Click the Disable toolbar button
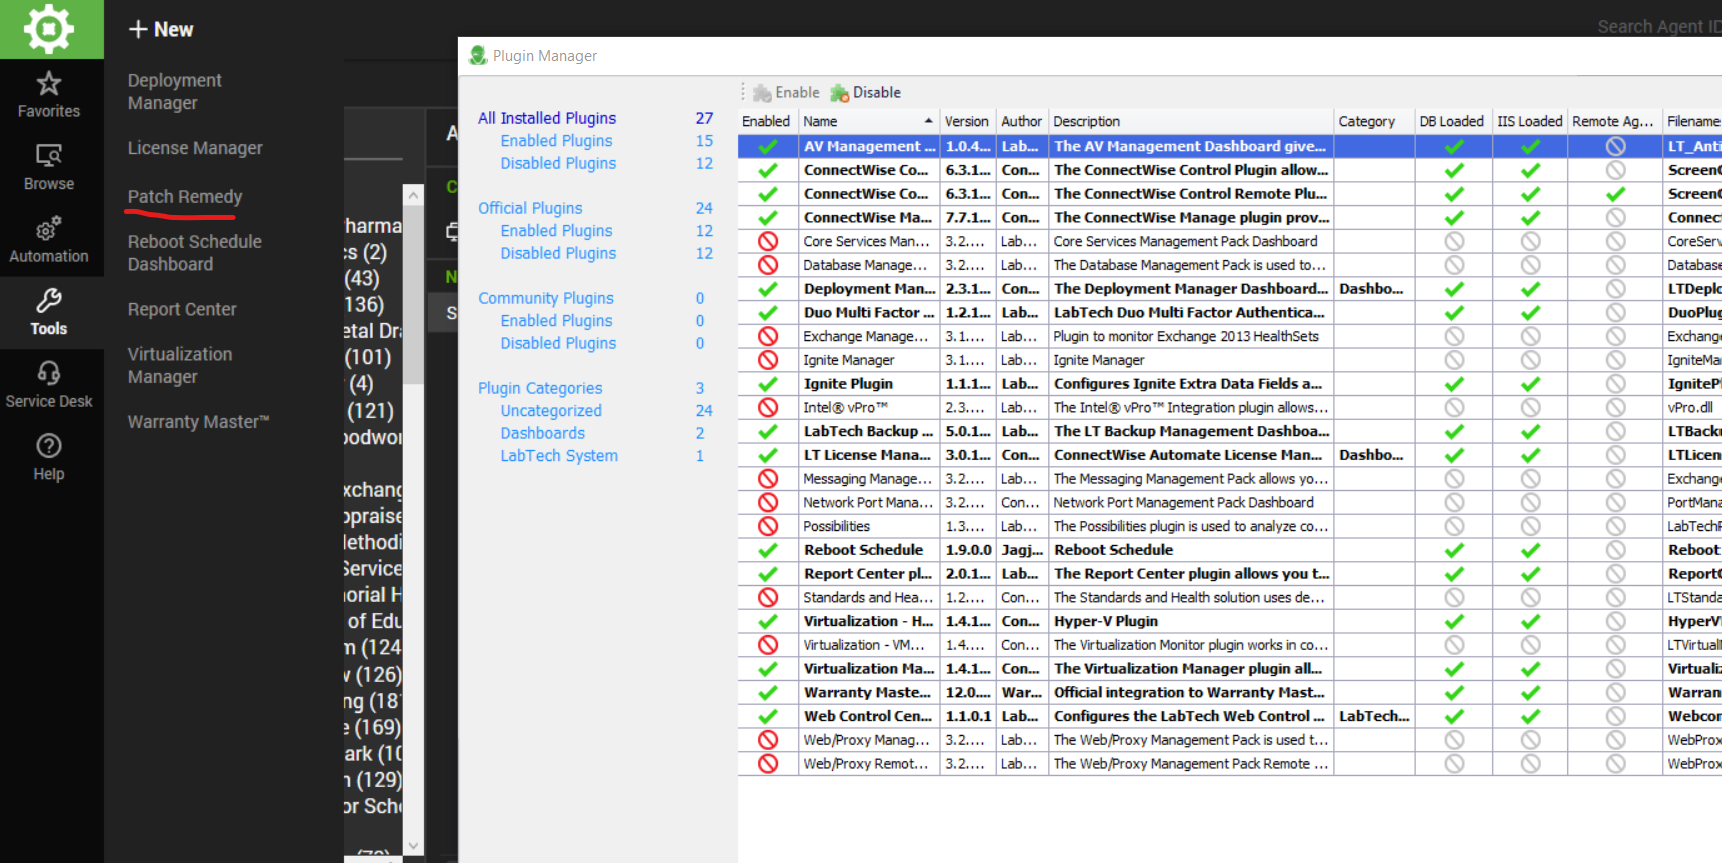This screenshot has height=863, width=1722. click(x=866, y=93)
